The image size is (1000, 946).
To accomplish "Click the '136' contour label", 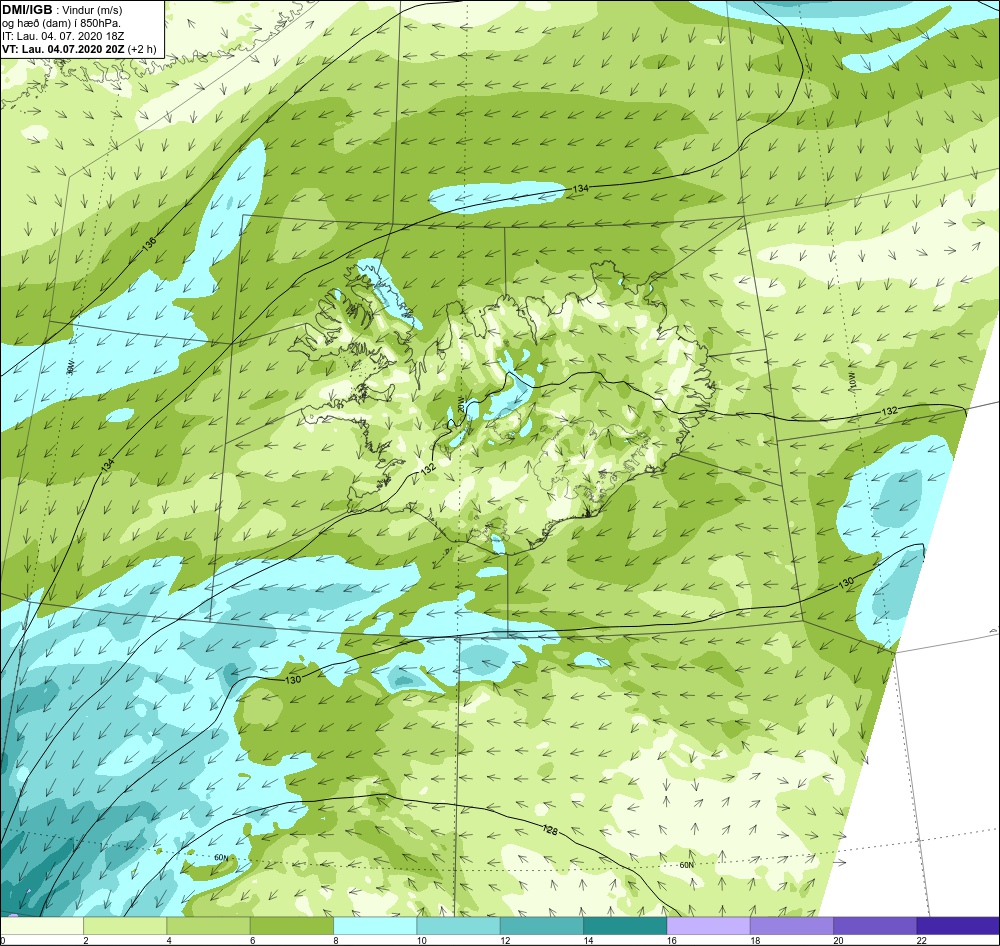I will tap(149, 245).
